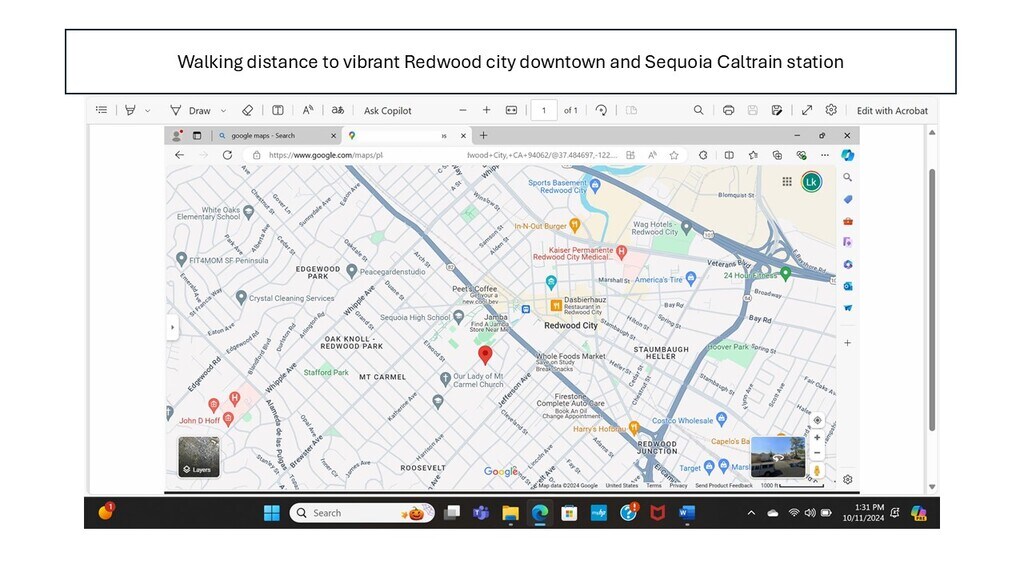Expand the Highlight options dropdown arrow
Screen dimensions: 1024x576
(x=148, y=110)
